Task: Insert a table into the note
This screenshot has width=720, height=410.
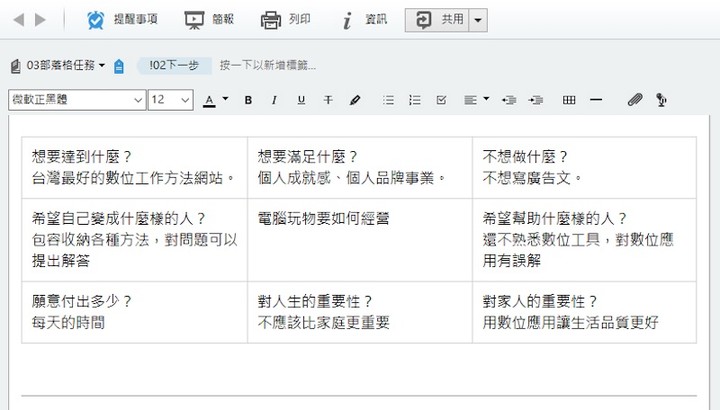Action: tap(569, 100)
